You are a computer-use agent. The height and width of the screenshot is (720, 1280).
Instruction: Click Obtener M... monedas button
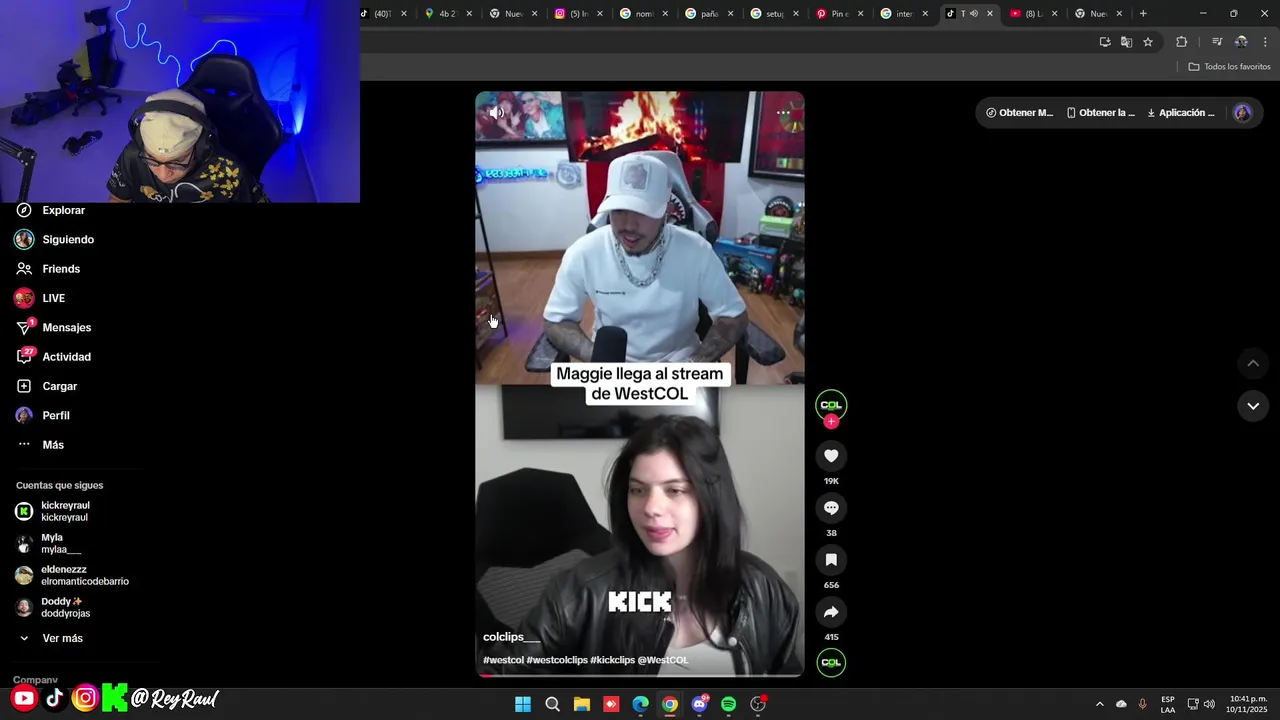(1019, 113)
